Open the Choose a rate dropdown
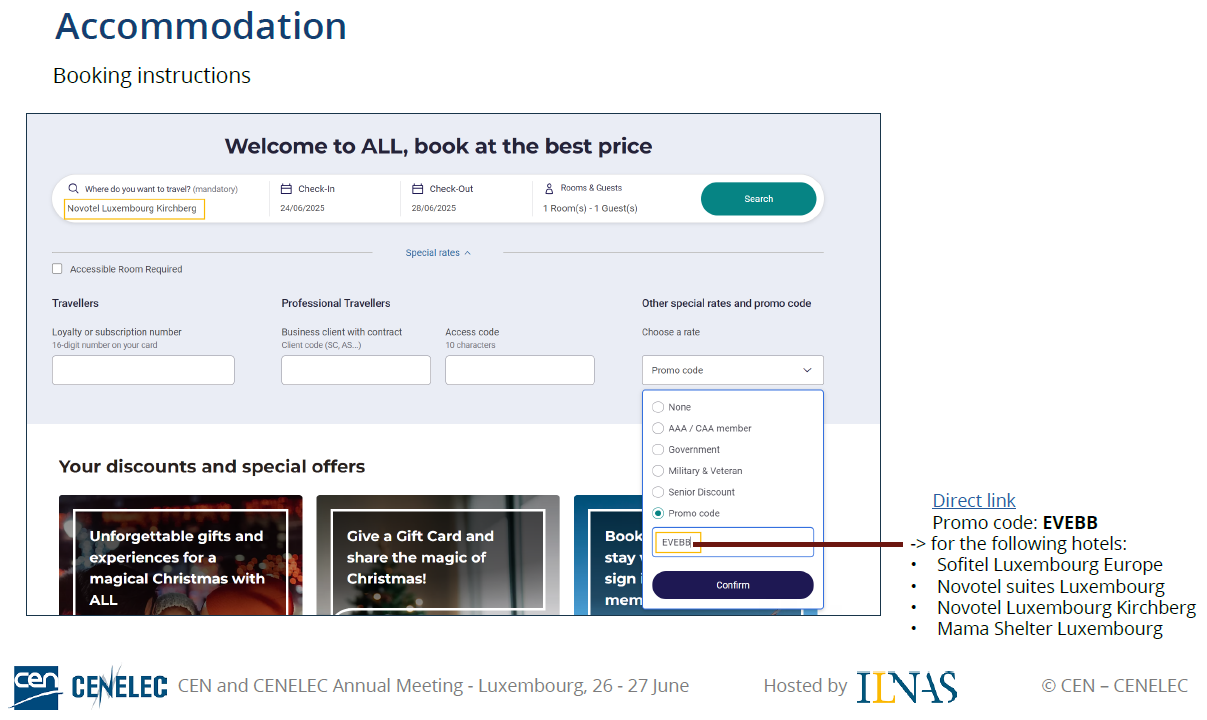 pos(732,370)
